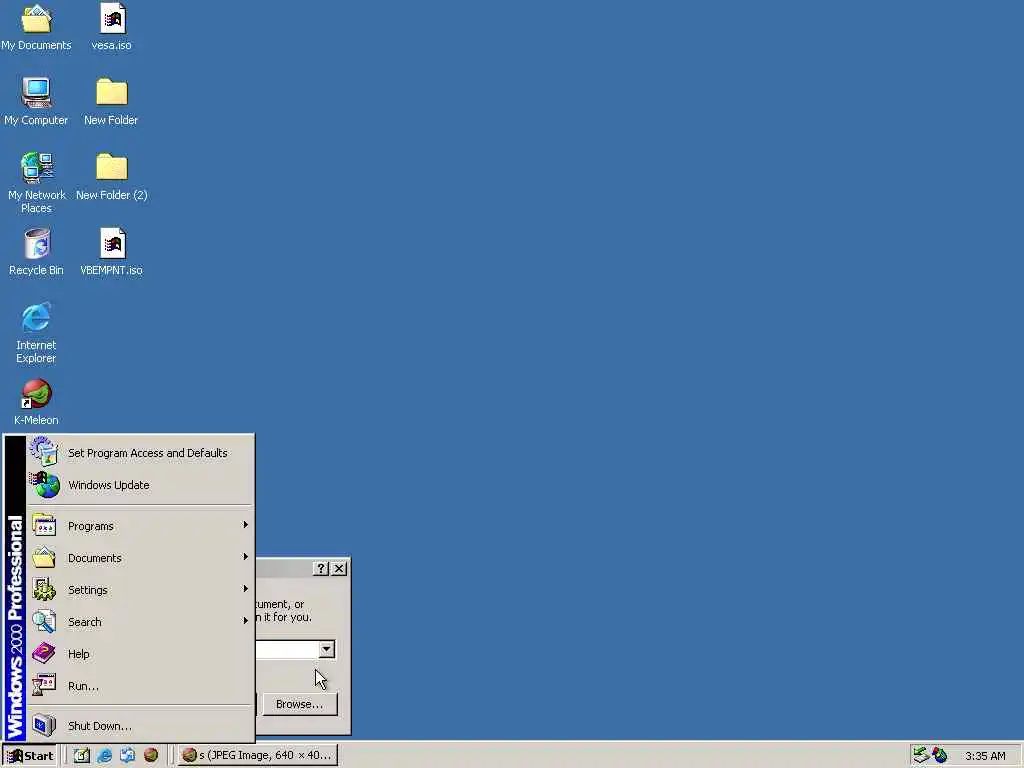The height and width of the screenshot is (768, 1024).
Task: Open the Programs submenu
Action: click(x=140, y=526)
